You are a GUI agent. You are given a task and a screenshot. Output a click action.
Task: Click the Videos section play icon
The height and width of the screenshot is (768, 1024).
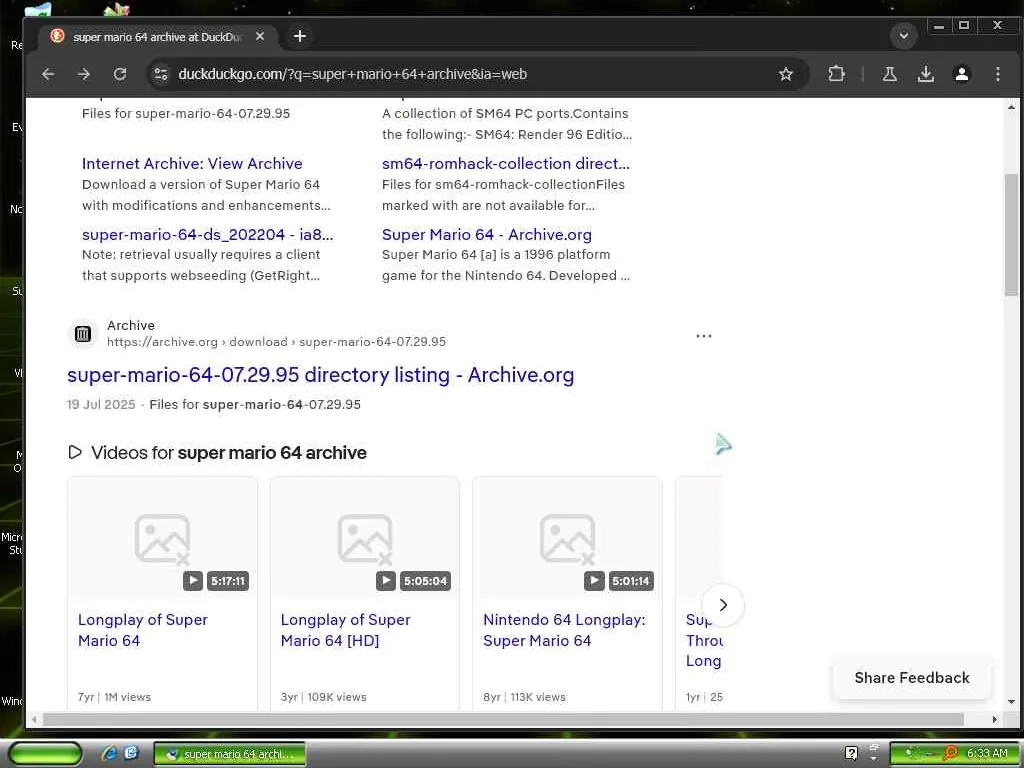(75, 452)
